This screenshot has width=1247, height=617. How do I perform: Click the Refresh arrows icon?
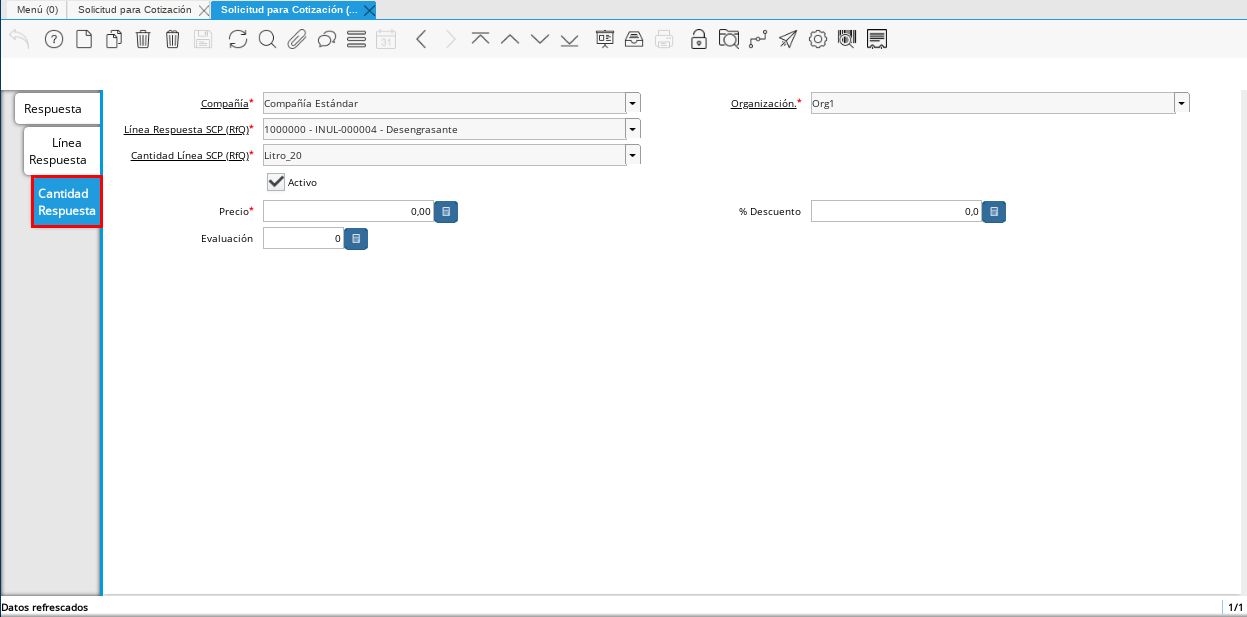click(237, 39)
